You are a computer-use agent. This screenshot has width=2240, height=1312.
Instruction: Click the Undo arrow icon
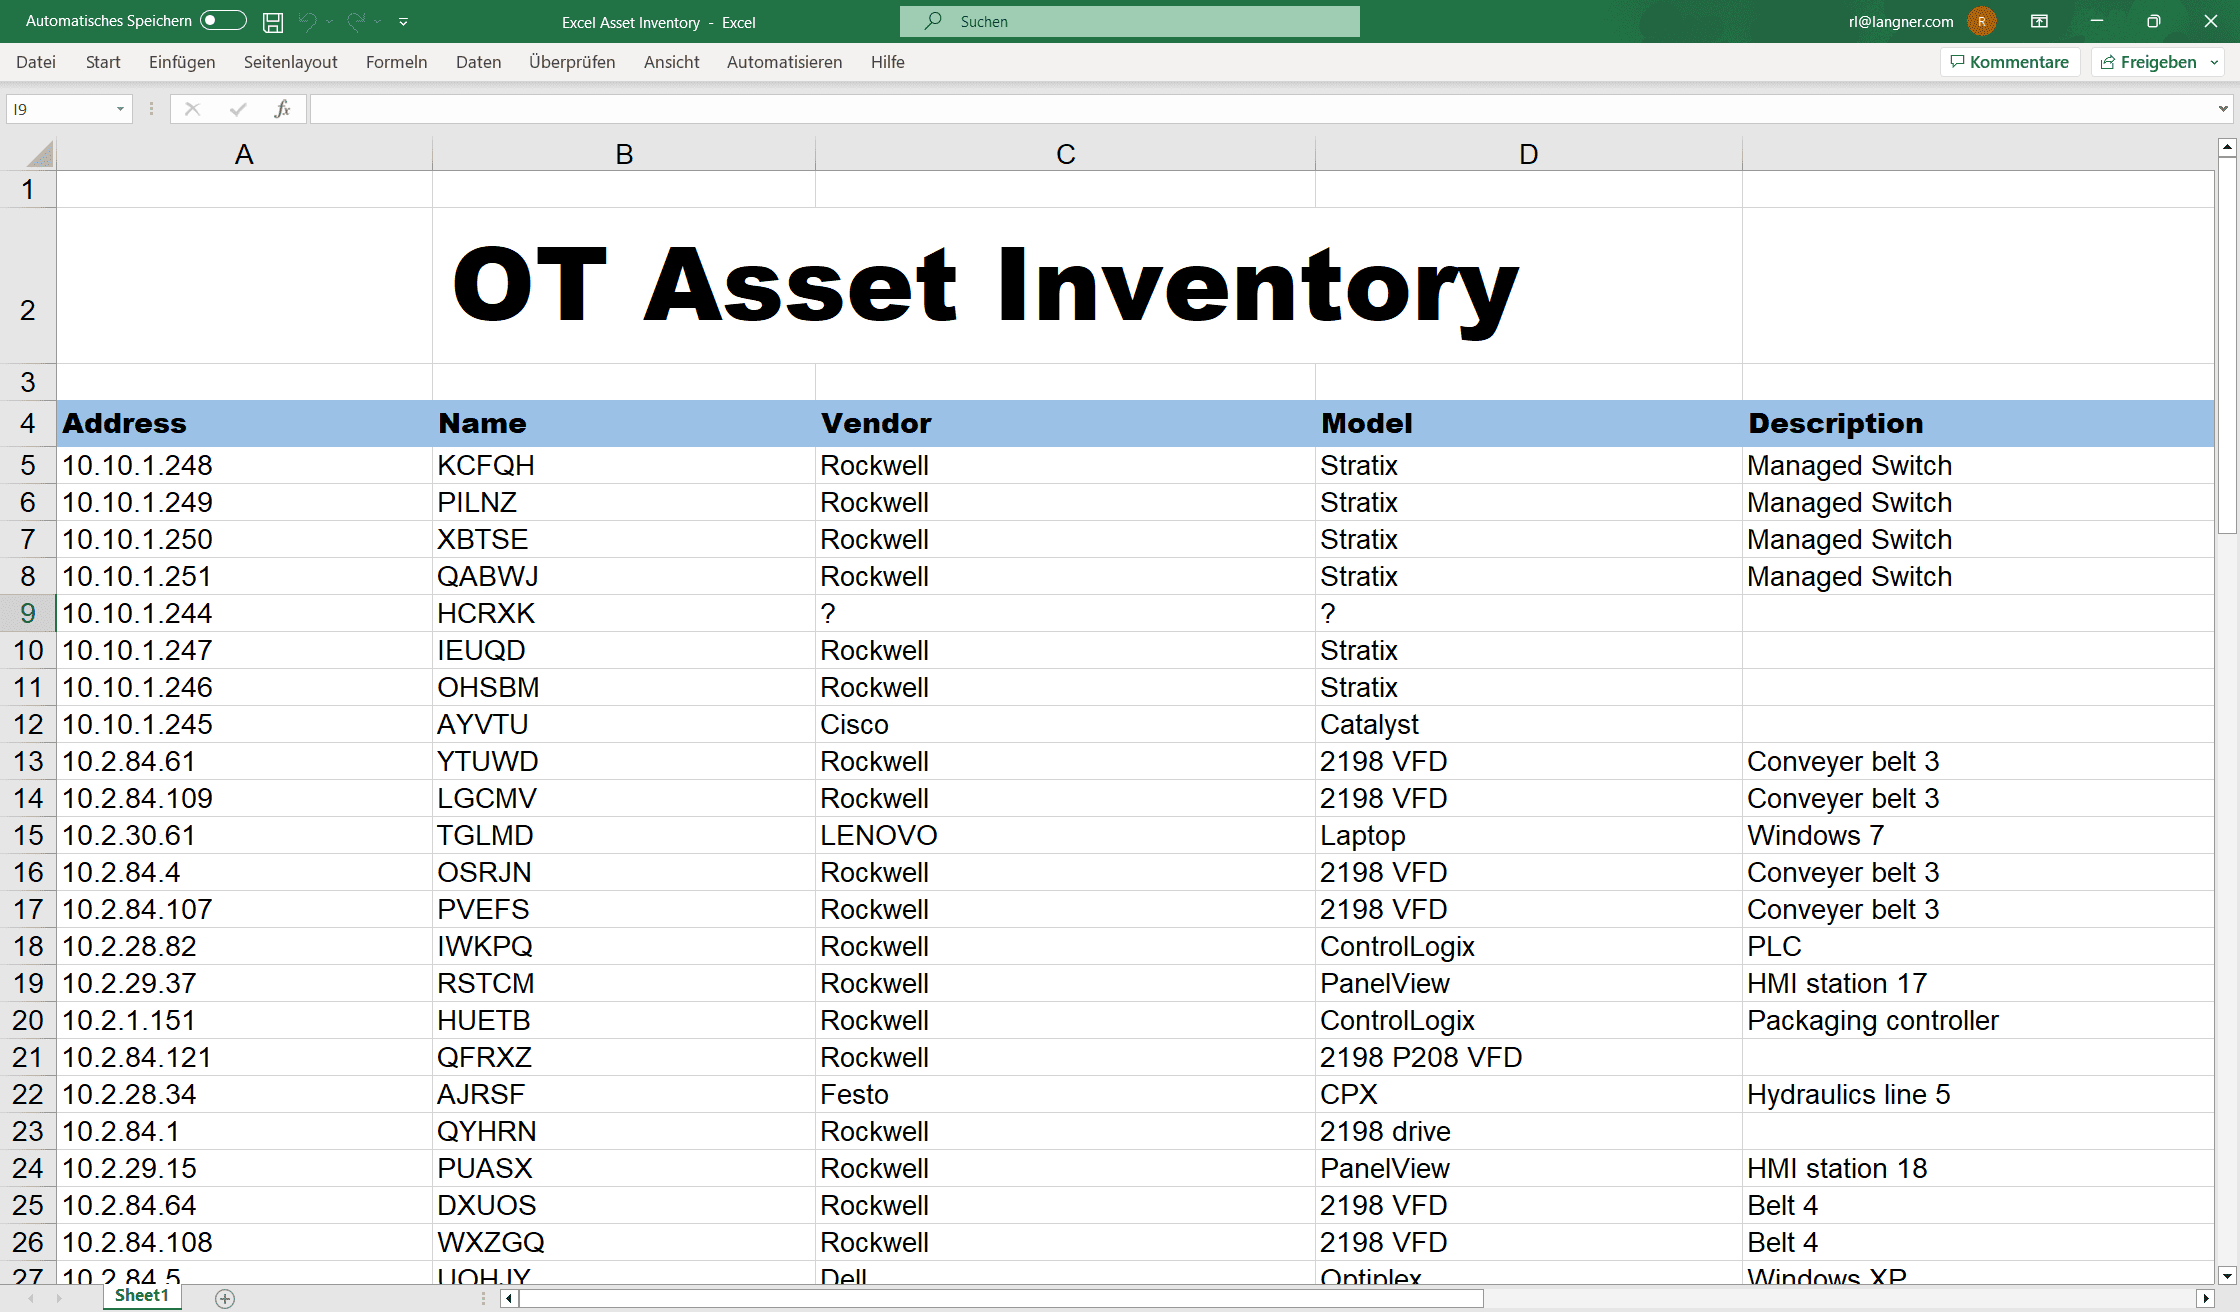pyautogui.click(x=307, y=21)
